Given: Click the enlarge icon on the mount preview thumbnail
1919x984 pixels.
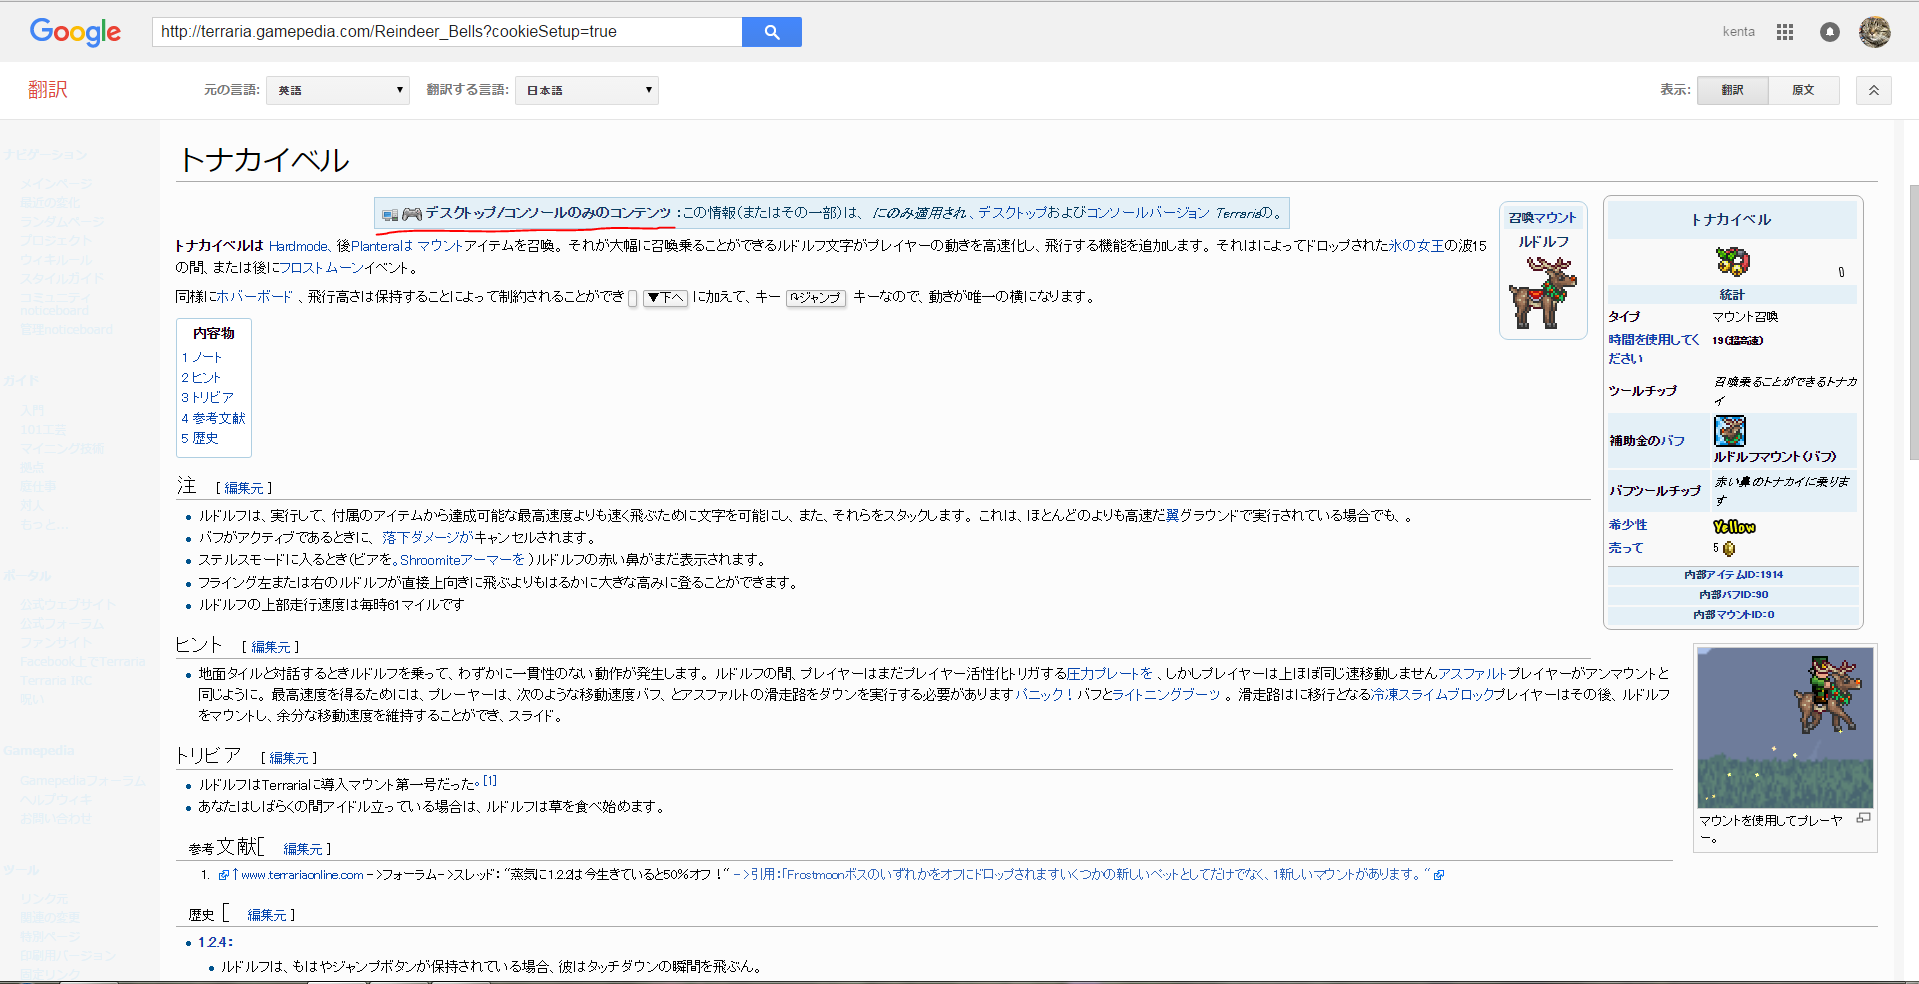Looking at the screenshot, I should coord(1863,817).
